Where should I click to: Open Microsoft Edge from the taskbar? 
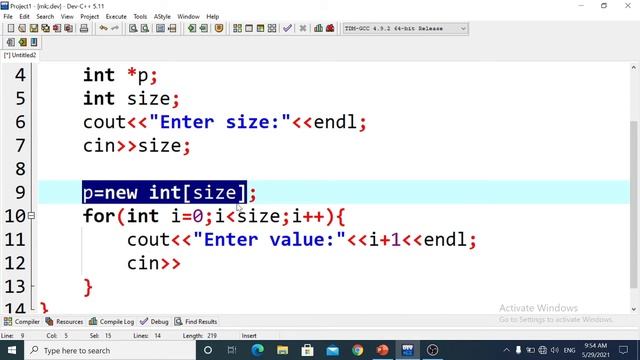(258, 350)
